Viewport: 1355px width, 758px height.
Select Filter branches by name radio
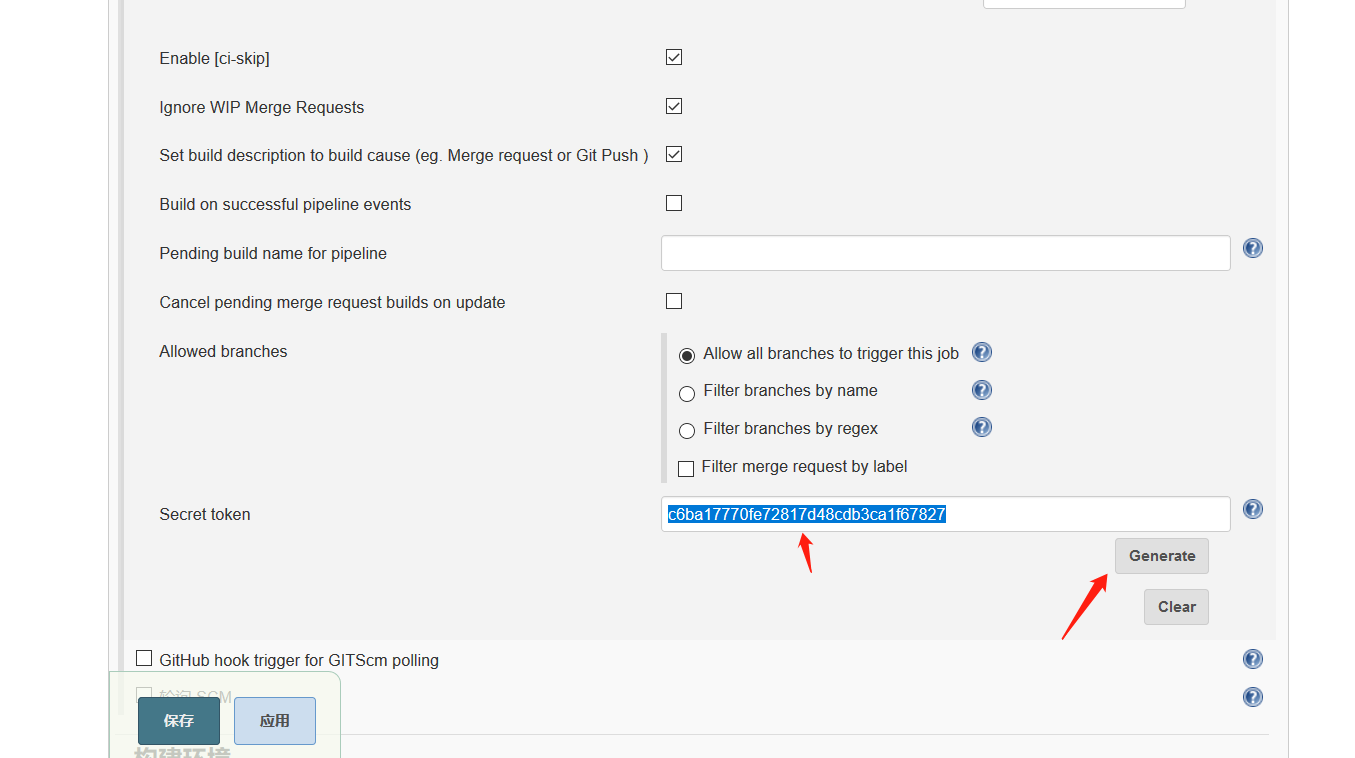tap(687, 394)
